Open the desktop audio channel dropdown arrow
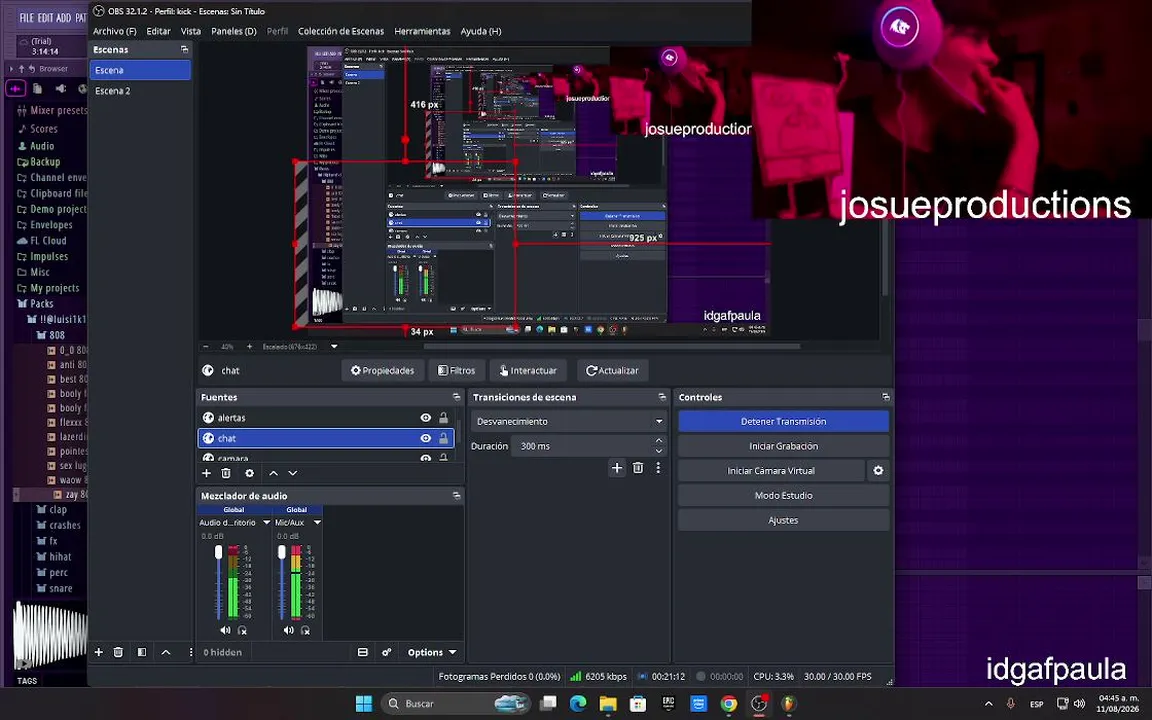The width and height of the screenshot is (1152, 720). (x=266, y=522)
